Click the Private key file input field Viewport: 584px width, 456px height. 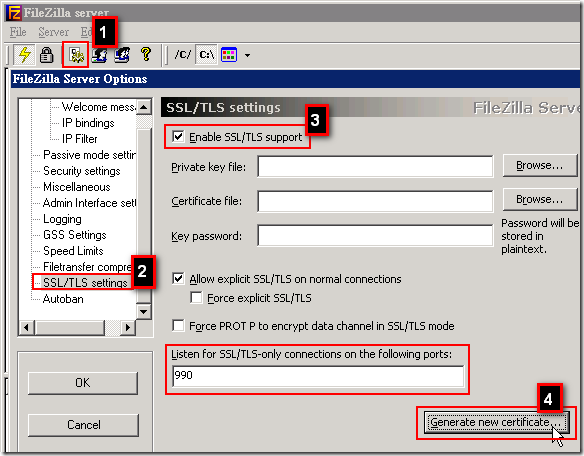(x=375, y=167)
